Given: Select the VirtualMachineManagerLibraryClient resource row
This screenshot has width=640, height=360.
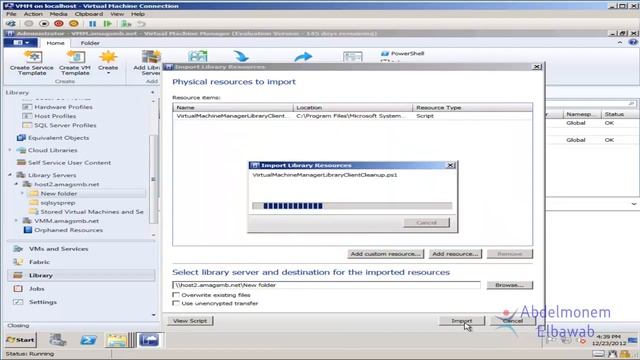Looking at the screenshot, I should [352, 116].
